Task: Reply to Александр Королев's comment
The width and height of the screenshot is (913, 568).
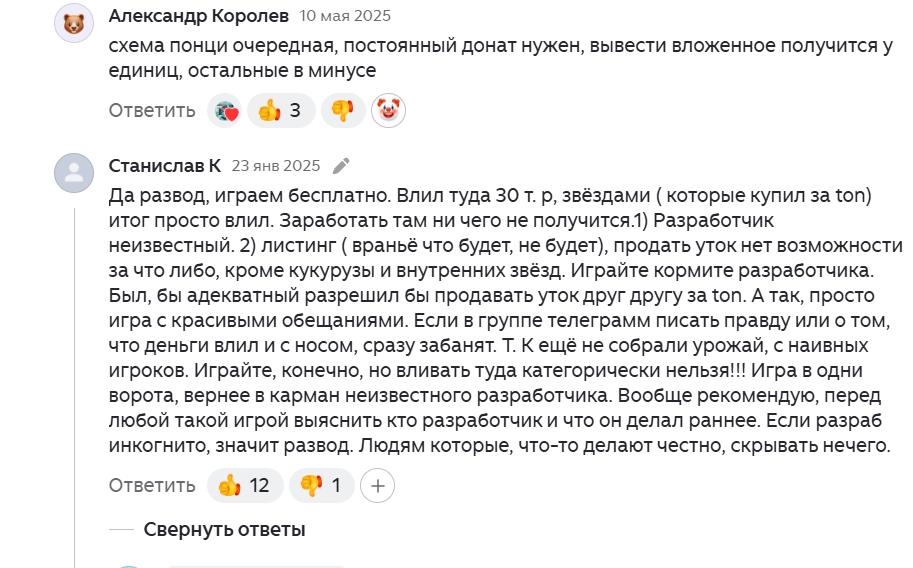Action: 152,110
